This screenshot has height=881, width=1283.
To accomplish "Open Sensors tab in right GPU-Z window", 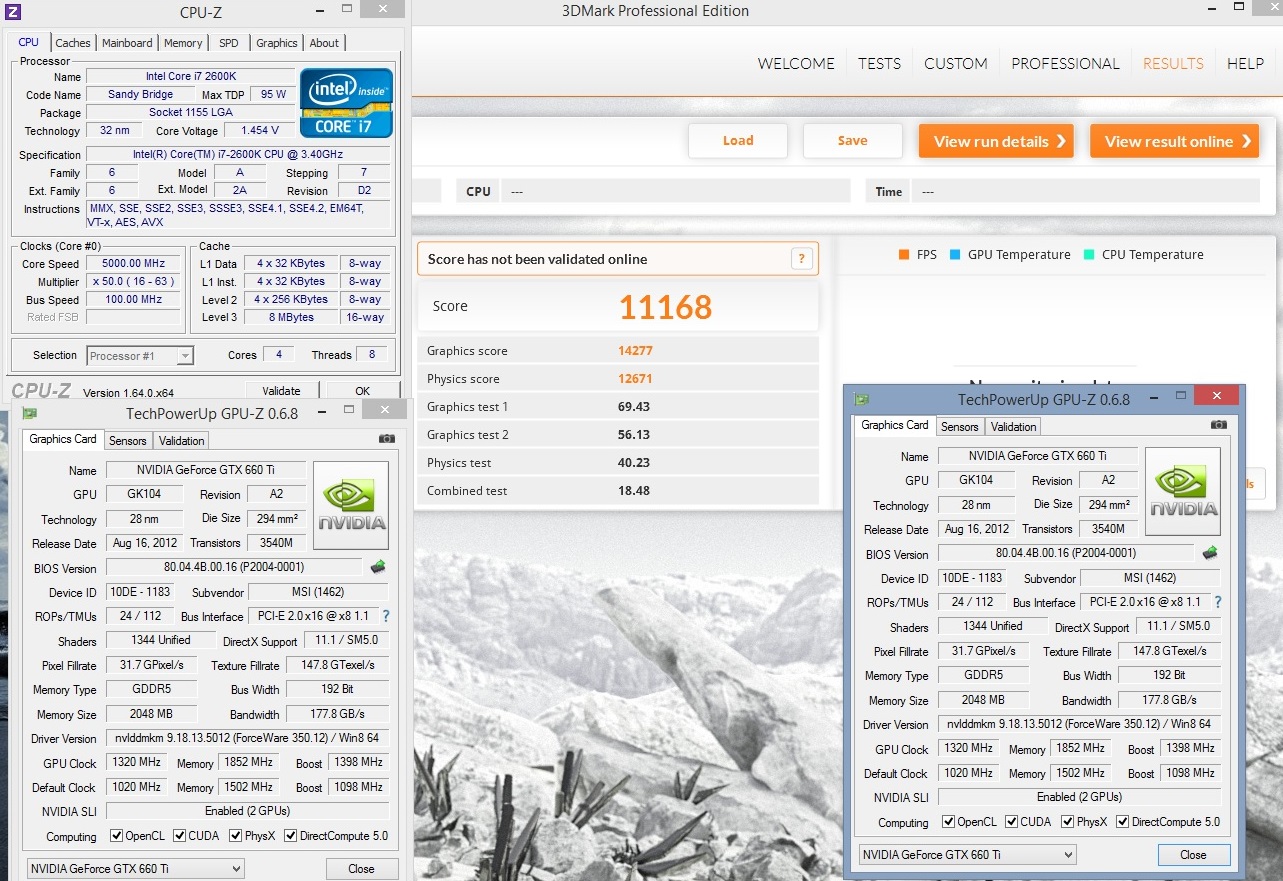I will coord(960,426).
